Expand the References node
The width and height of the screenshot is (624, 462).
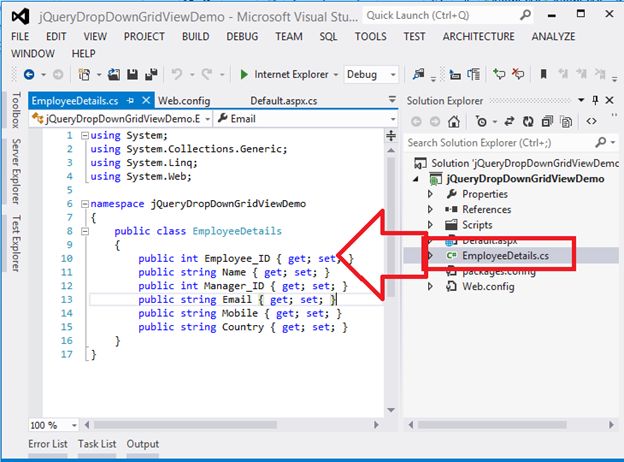point(430,209)
